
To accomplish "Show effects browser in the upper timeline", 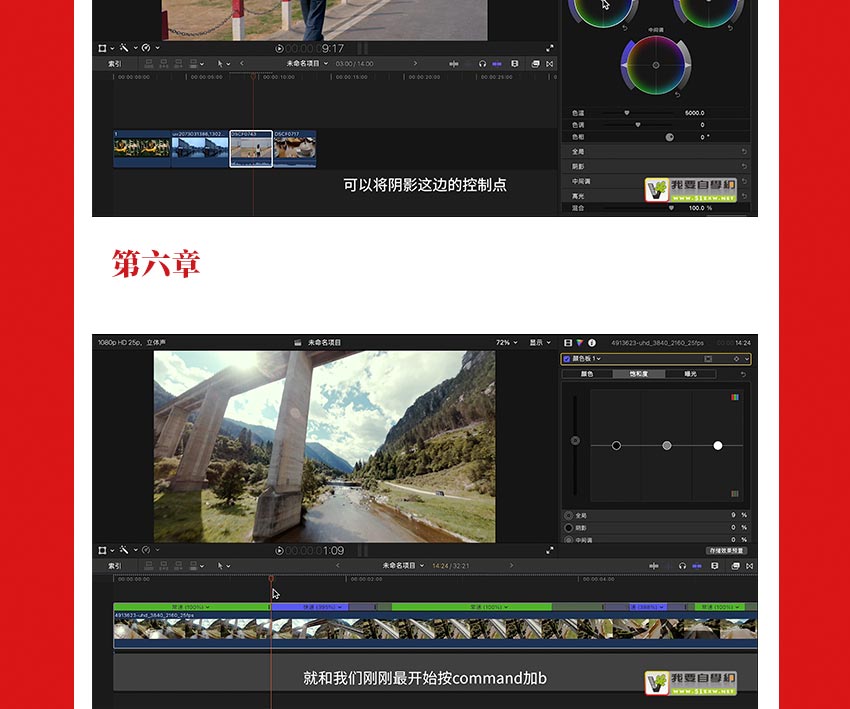I will (536, 64).
